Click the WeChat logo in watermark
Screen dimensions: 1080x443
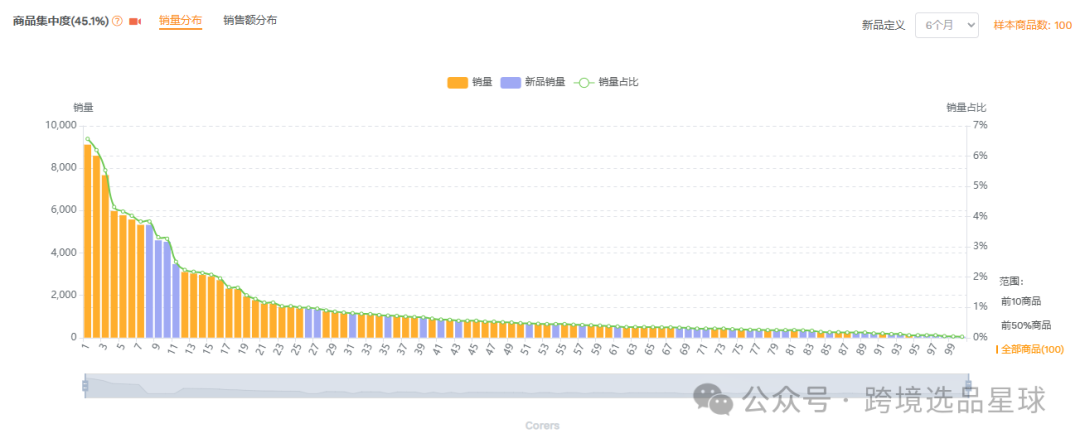718,400
